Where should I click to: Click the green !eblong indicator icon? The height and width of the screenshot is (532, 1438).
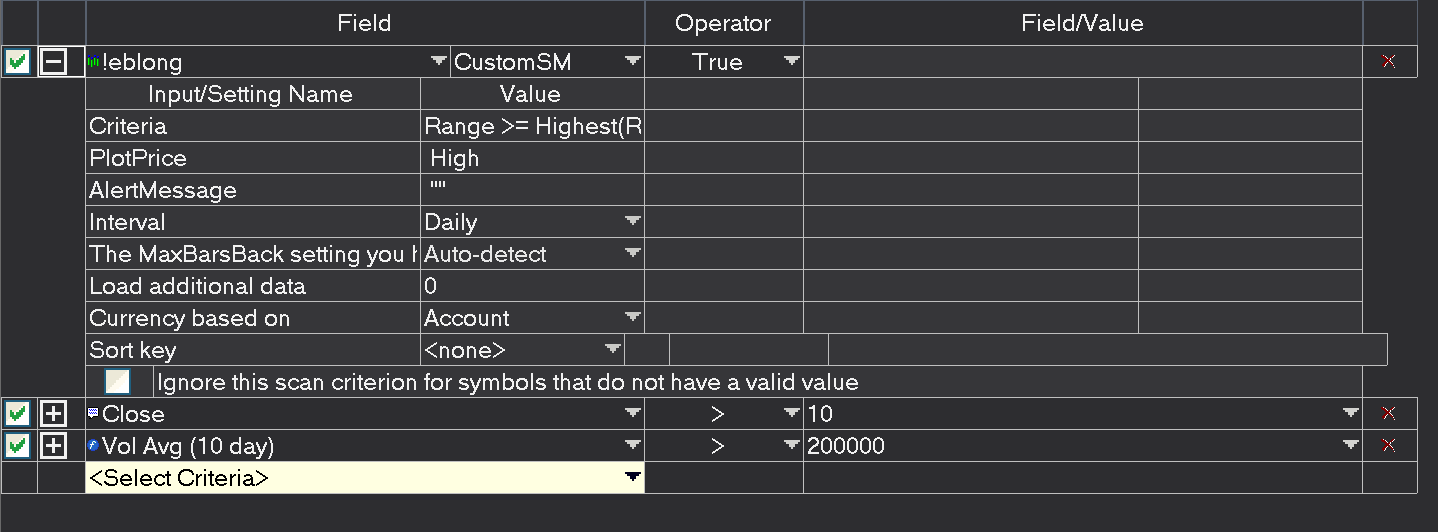tap(94, 62)
